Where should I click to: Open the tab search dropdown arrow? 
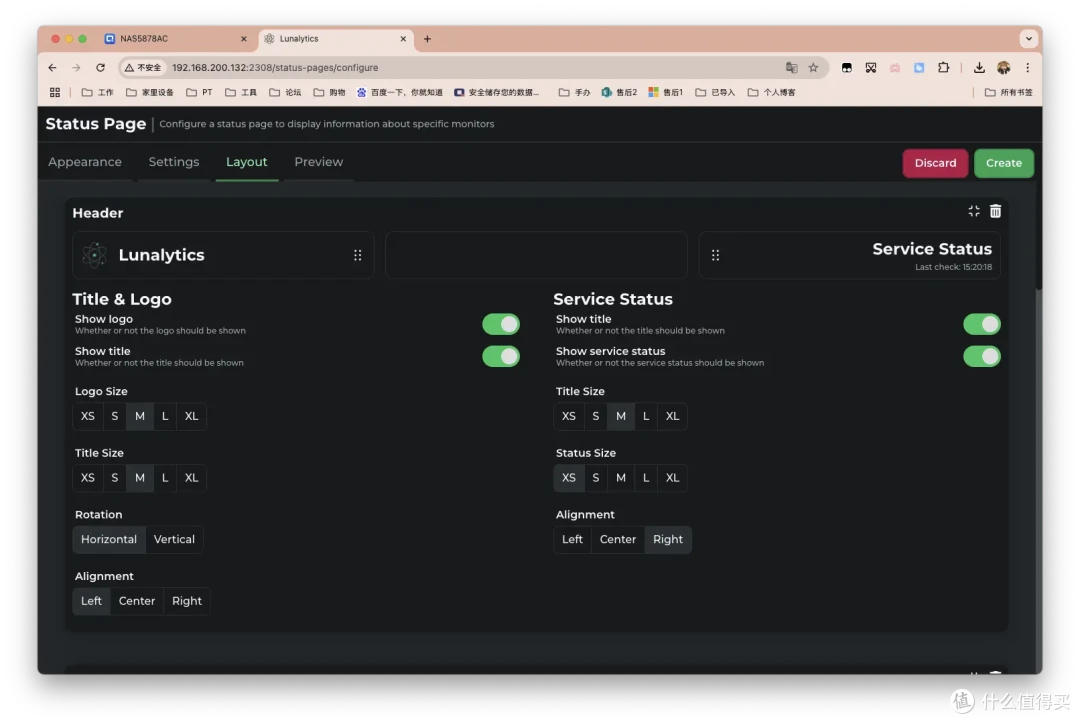[x=1028, y=39]
